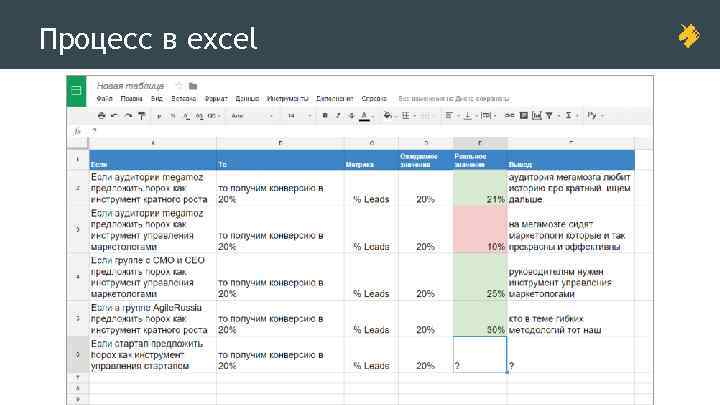
Task: Open the Файл menu
Action: point(105,99)
